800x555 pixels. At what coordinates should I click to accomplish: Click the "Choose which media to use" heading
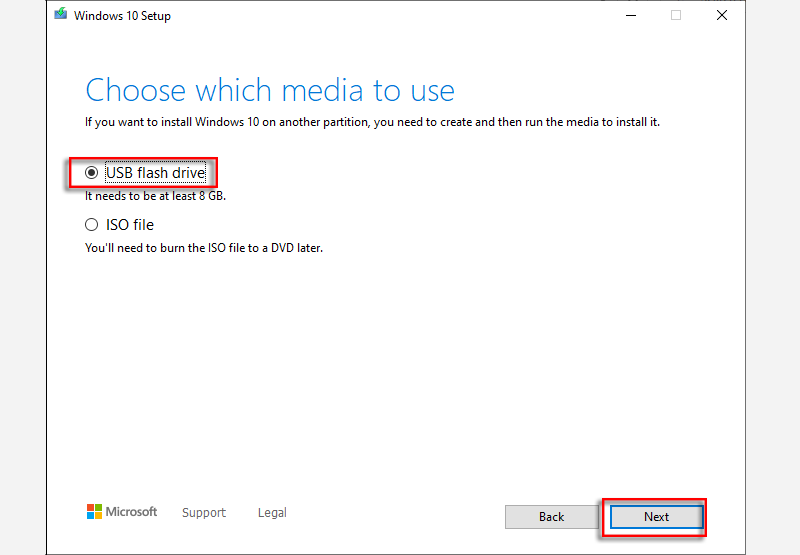270,91
